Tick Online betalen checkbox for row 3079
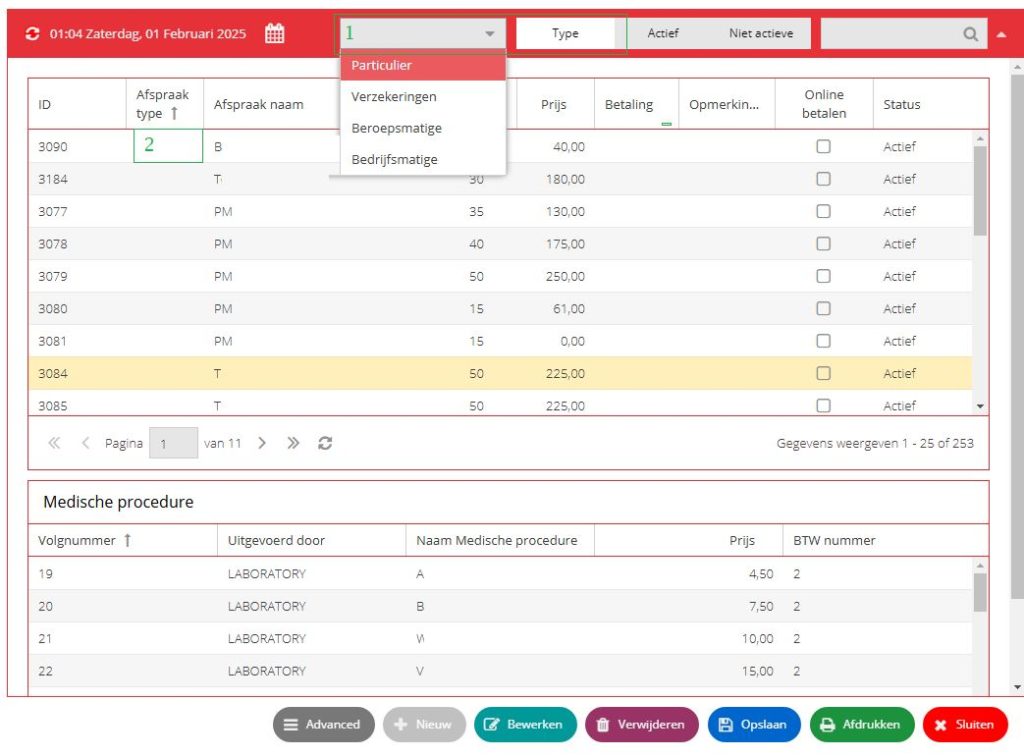The height and width of the screenshot is (756, 1024). coord(824,276)
